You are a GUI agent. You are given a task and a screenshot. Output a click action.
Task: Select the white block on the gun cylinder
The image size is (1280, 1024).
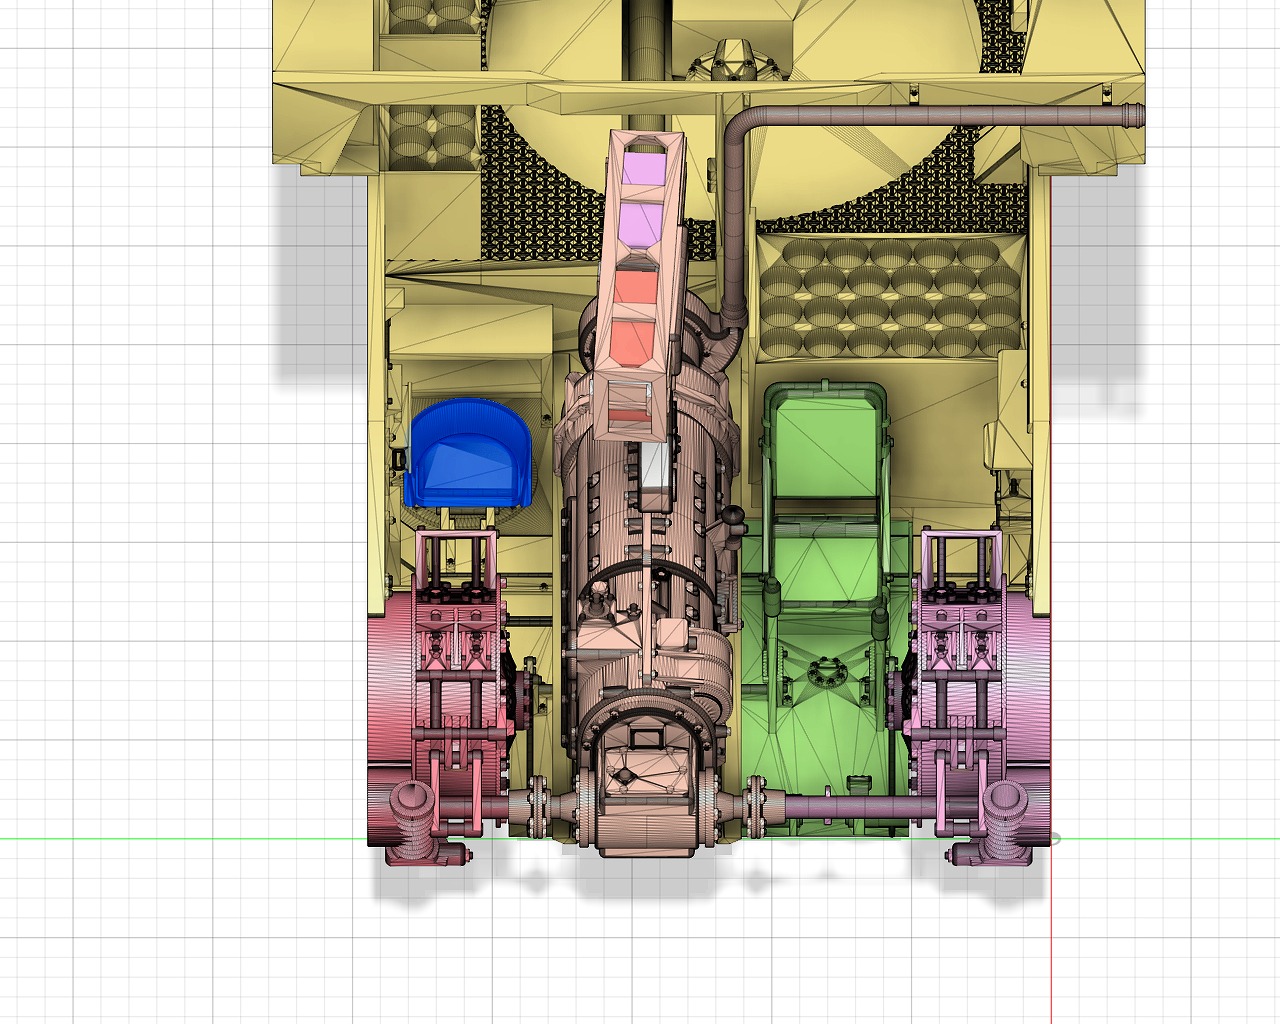[655, 466]
